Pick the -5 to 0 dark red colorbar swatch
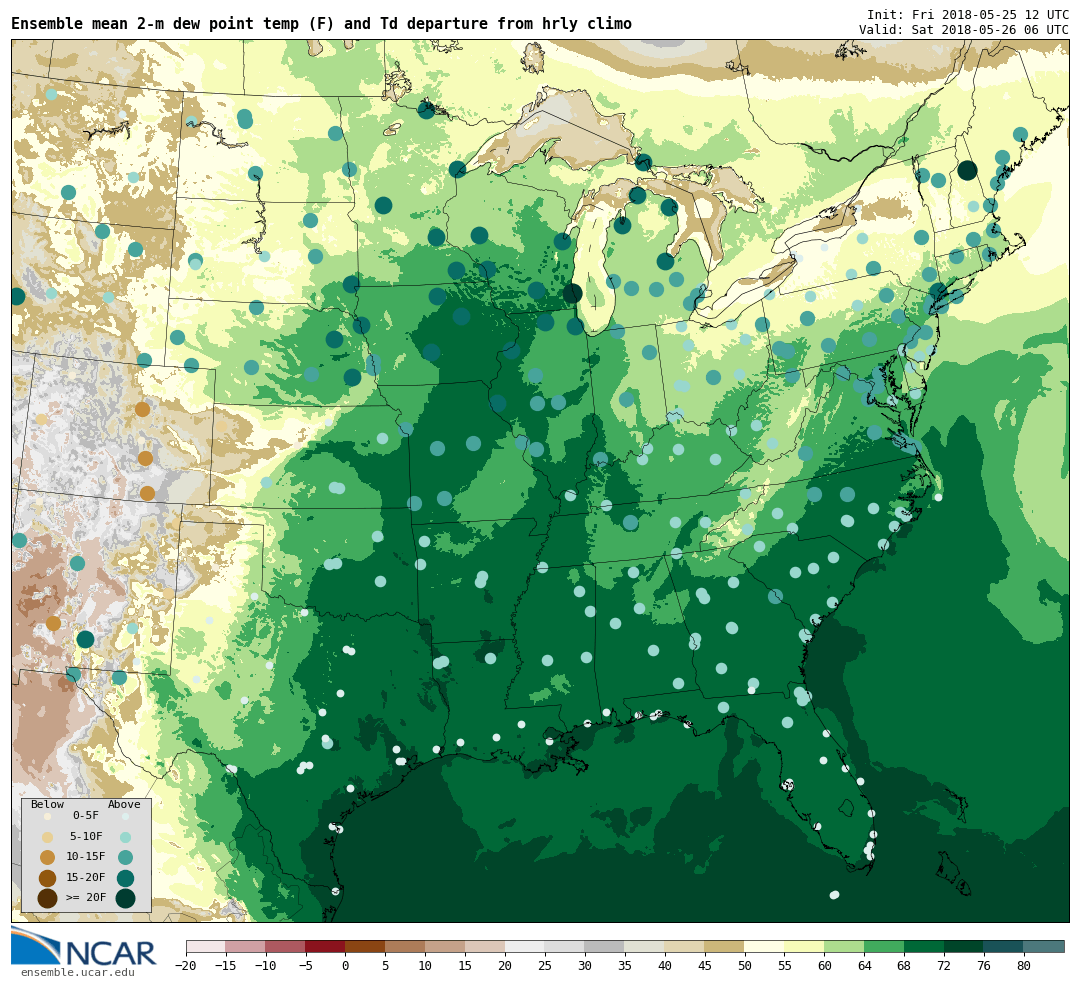1080x985 pixels. (325, 946)
